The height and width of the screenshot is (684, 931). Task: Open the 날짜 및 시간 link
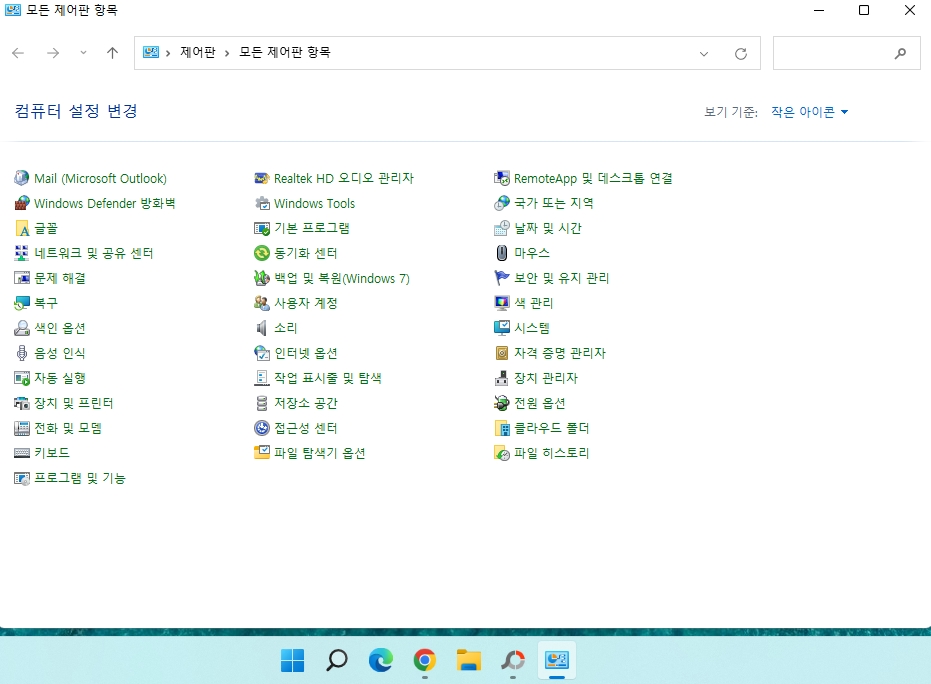(547, 228)
